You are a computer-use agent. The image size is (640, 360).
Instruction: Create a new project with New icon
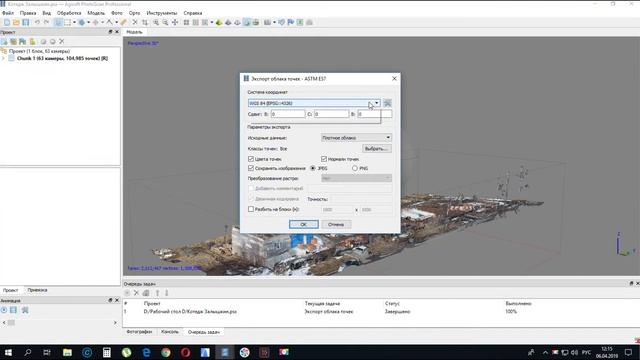point(7,22)
